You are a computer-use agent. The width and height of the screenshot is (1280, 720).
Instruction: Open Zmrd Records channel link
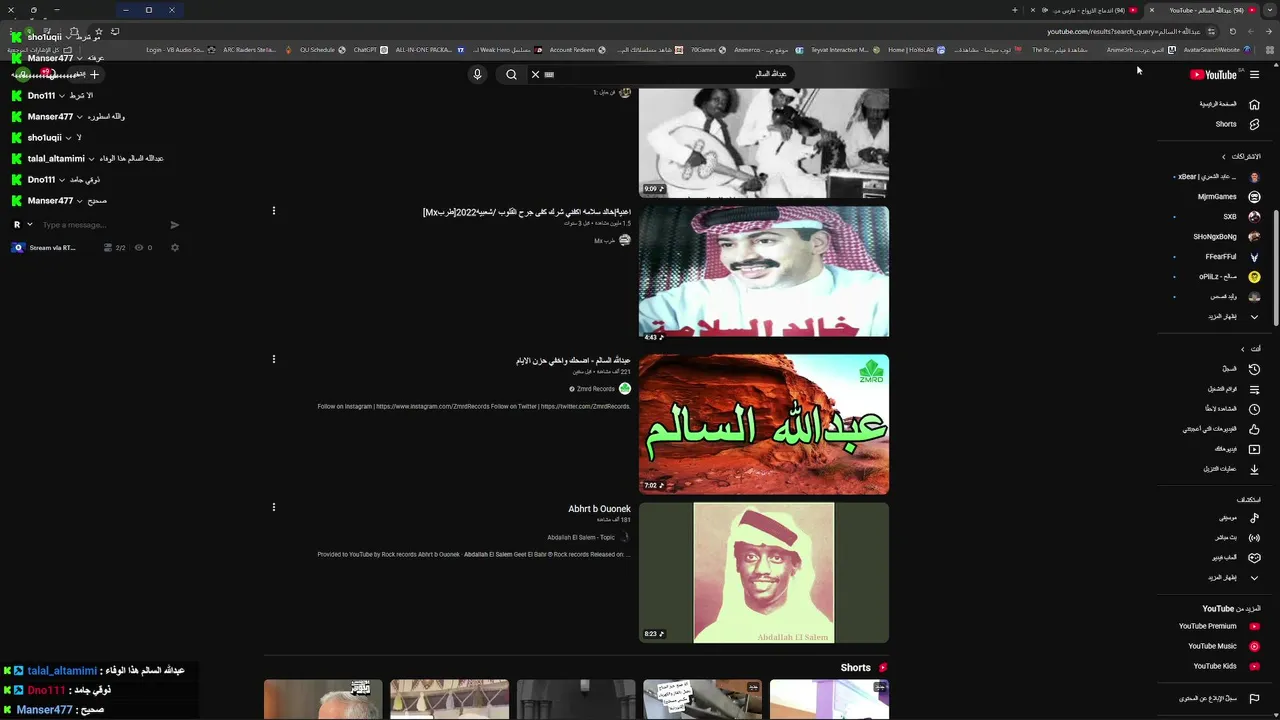pos(596,389)
